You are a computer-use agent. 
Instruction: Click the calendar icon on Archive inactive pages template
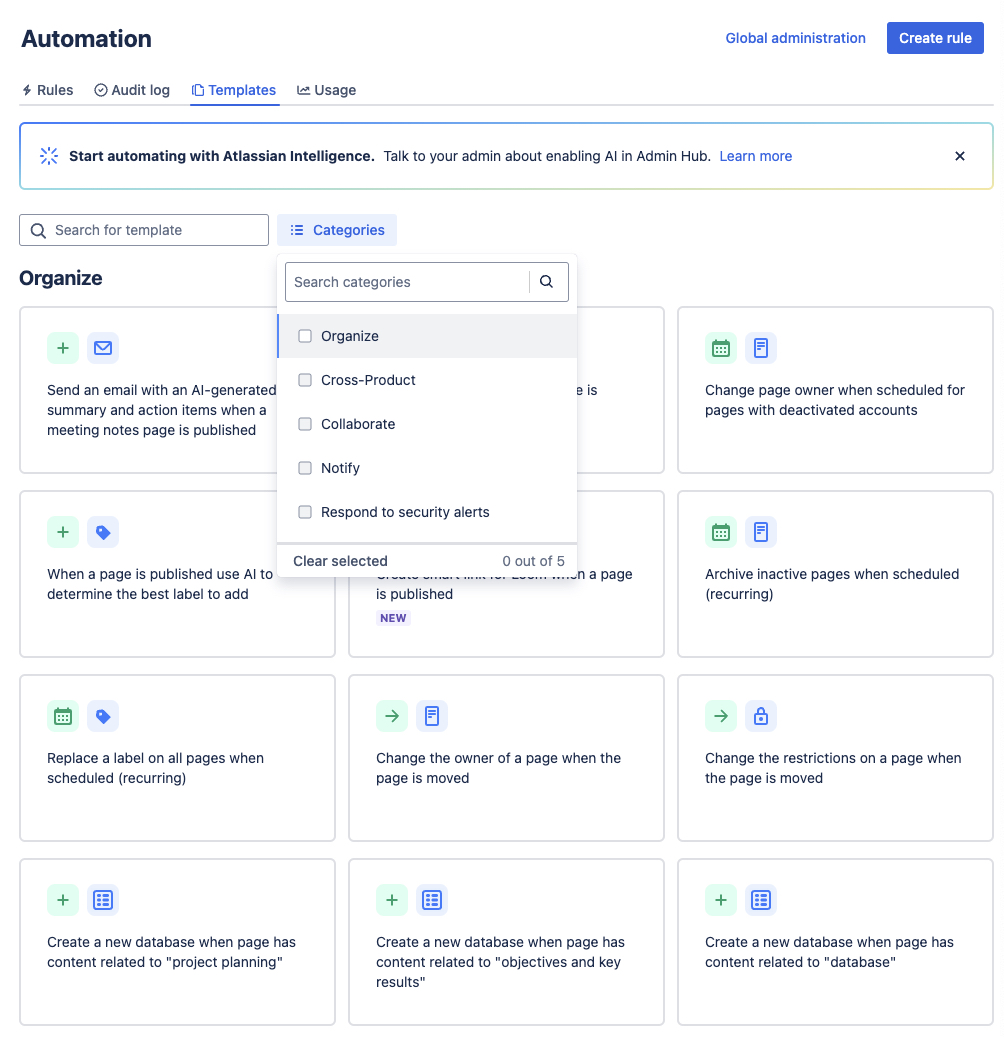(721, 531)
